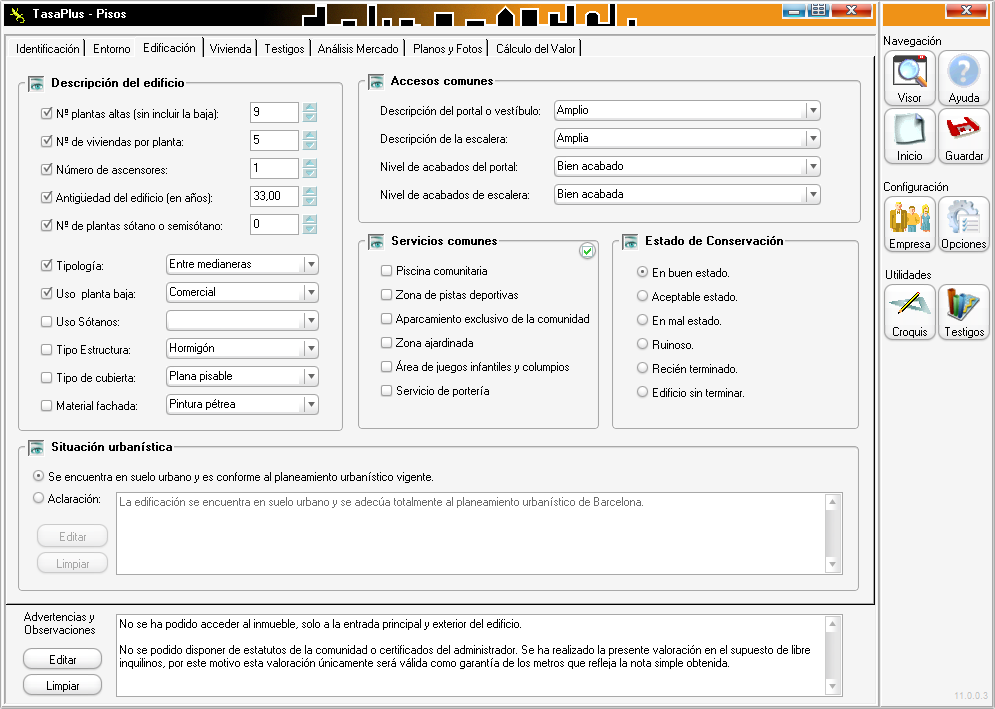Select the Aceptable estado radio button
The width and height of the screenshot is (995, 709).
click(x=643, y=297)
